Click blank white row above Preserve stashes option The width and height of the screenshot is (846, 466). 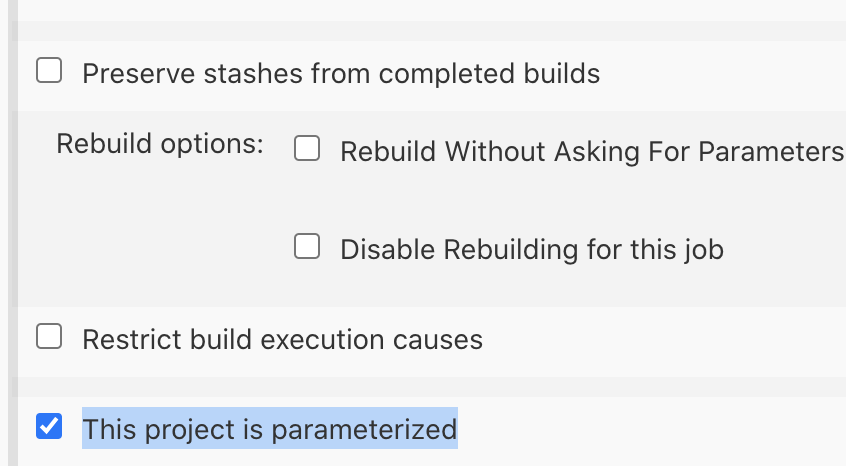click(400, 10)
